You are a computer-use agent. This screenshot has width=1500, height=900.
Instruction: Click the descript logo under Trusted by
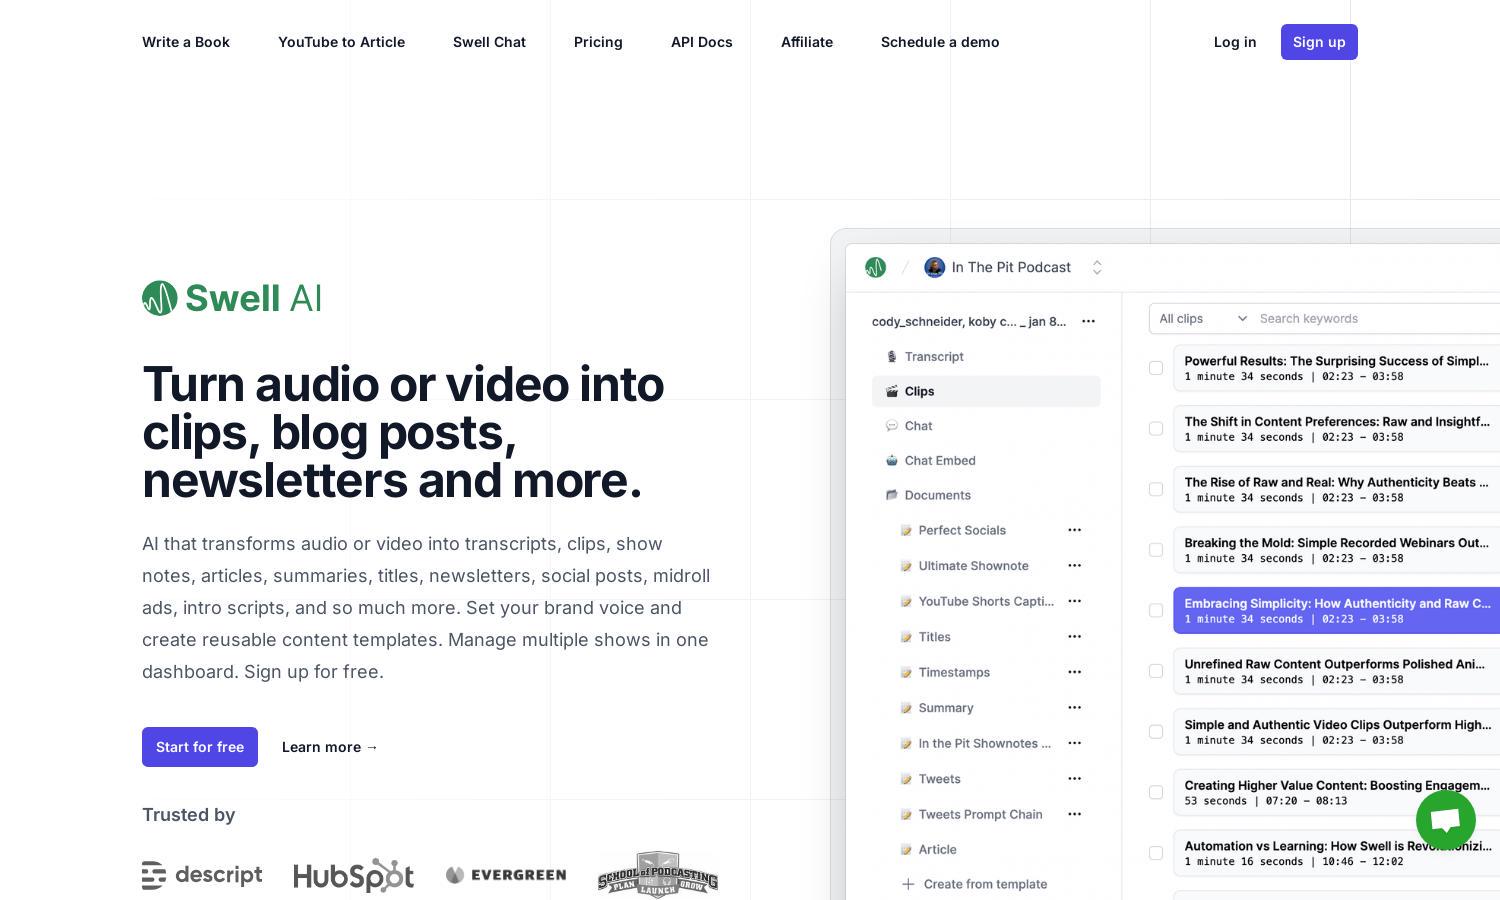click(x=202, y=875)
